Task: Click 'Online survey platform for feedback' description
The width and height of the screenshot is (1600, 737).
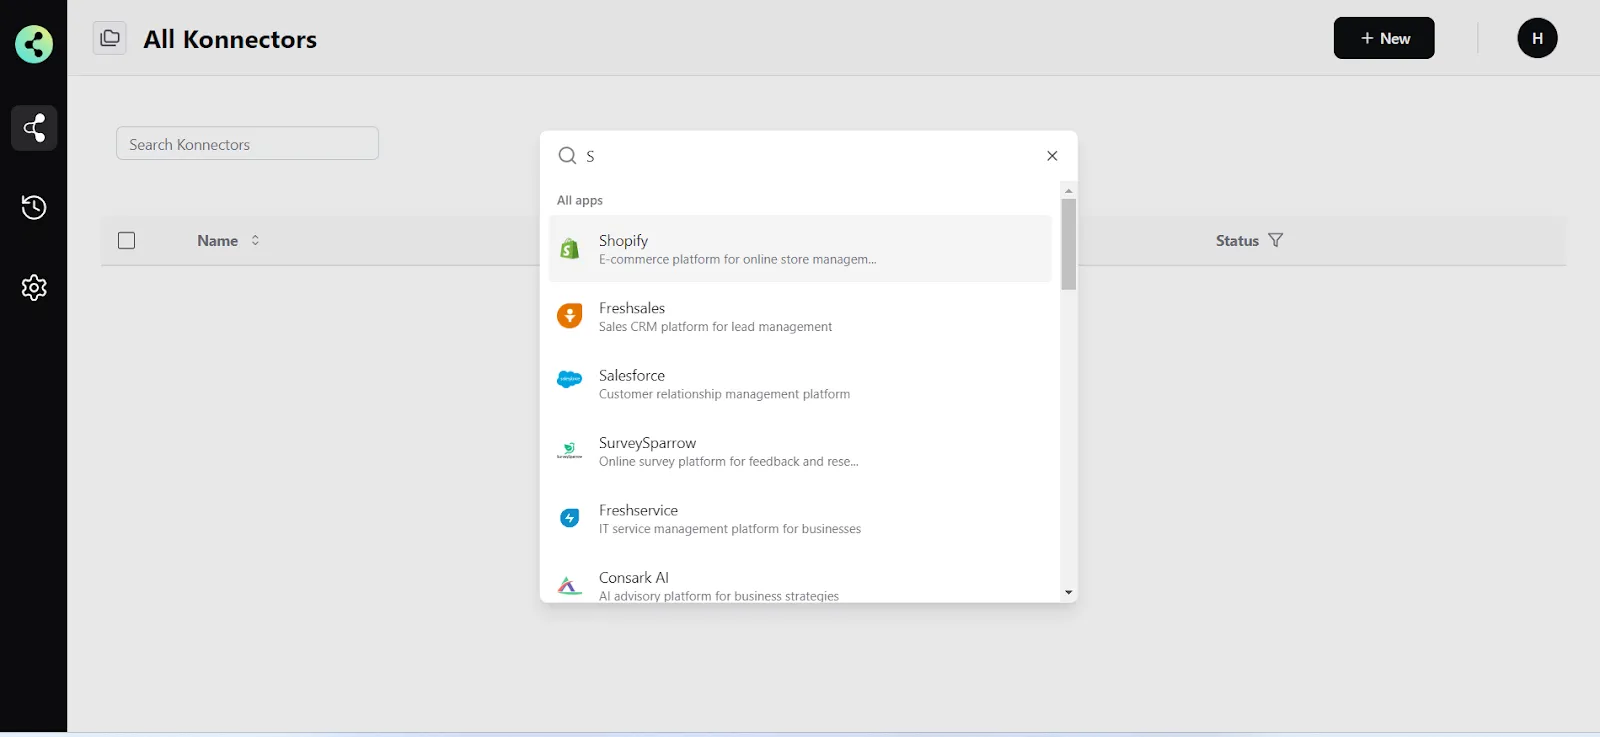Action: point(729,462)
